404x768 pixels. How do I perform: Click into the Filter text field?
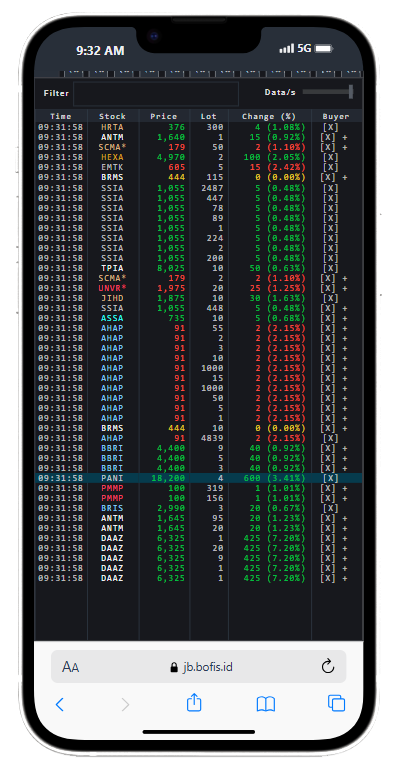tap(156, 94)
